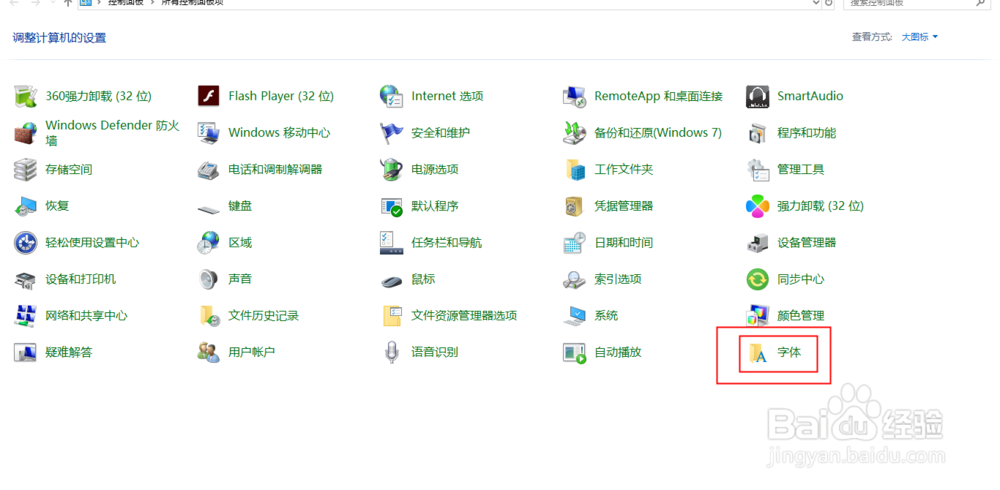Screen dimensions: 1000x490
Task: Open Windows 移动中心 icon
Action: [x=209, y=133]
